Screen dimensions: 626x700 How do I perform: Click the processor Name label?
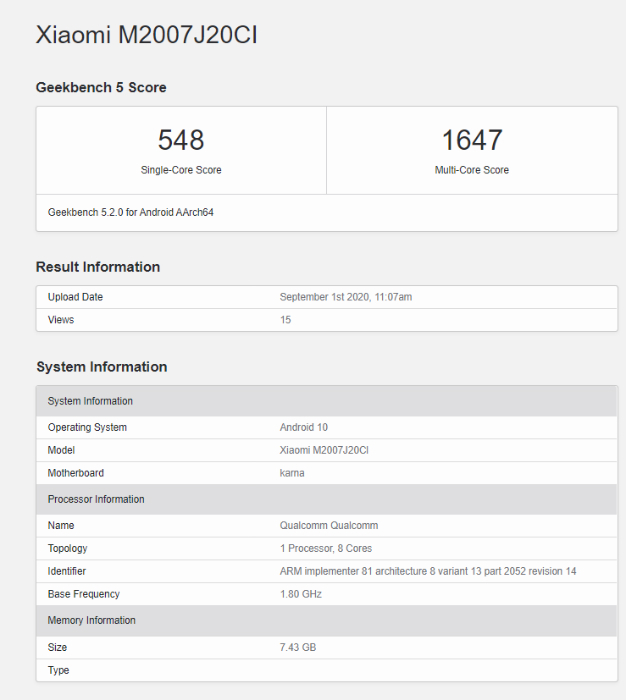[61, 525]
